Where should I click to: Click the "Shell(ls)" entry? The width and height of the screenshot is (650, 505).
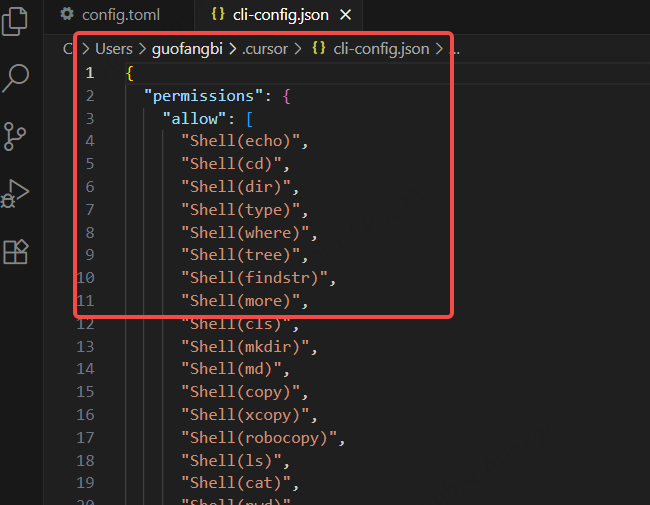pos(231,461)
